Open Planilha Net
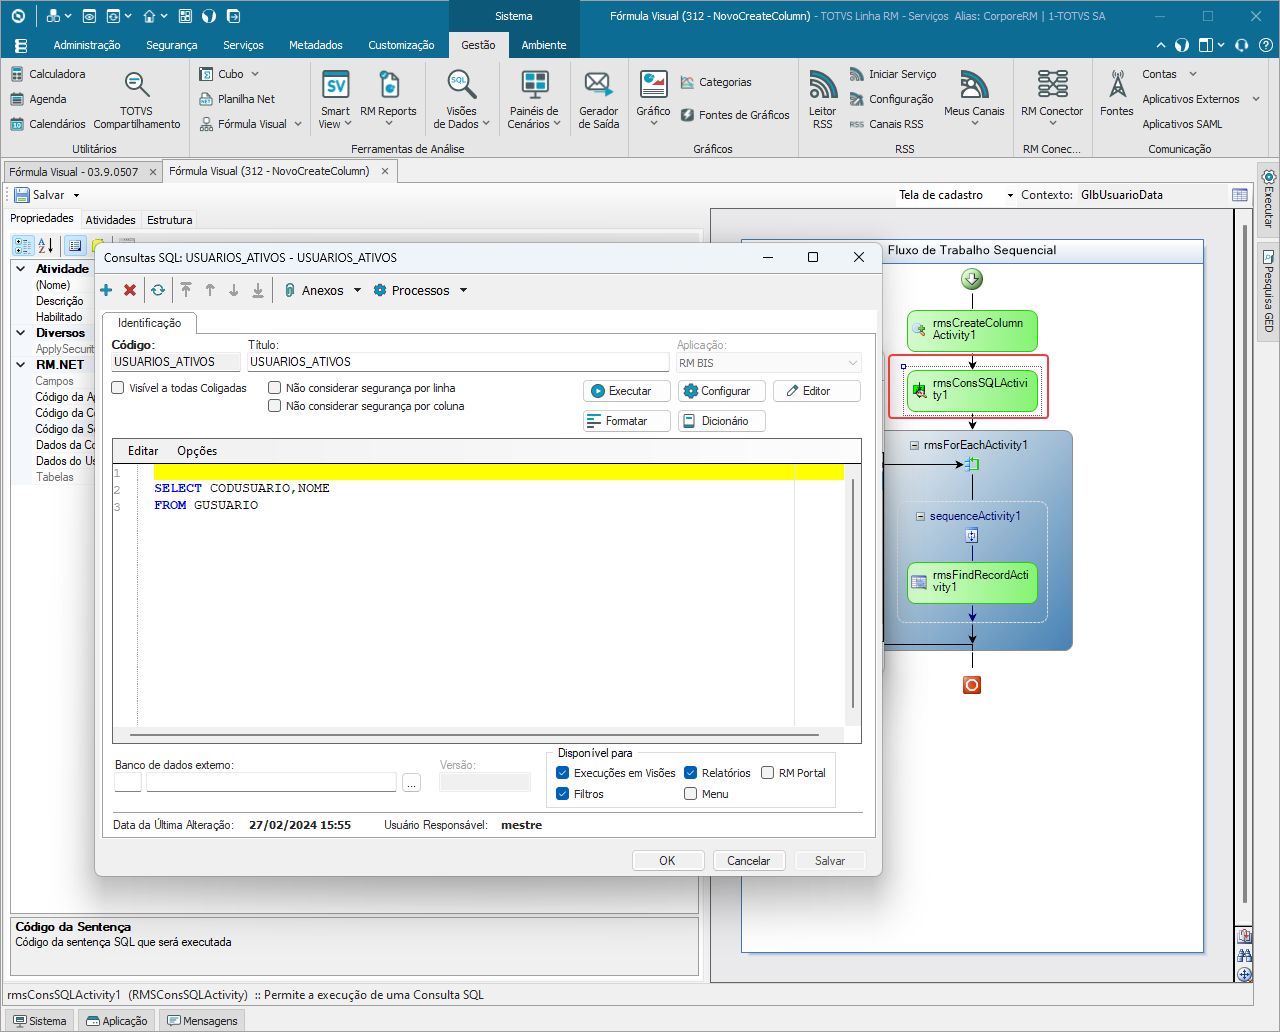Screen dimensions: 1280x1032 pyautogui.click(x=237, y=99)
